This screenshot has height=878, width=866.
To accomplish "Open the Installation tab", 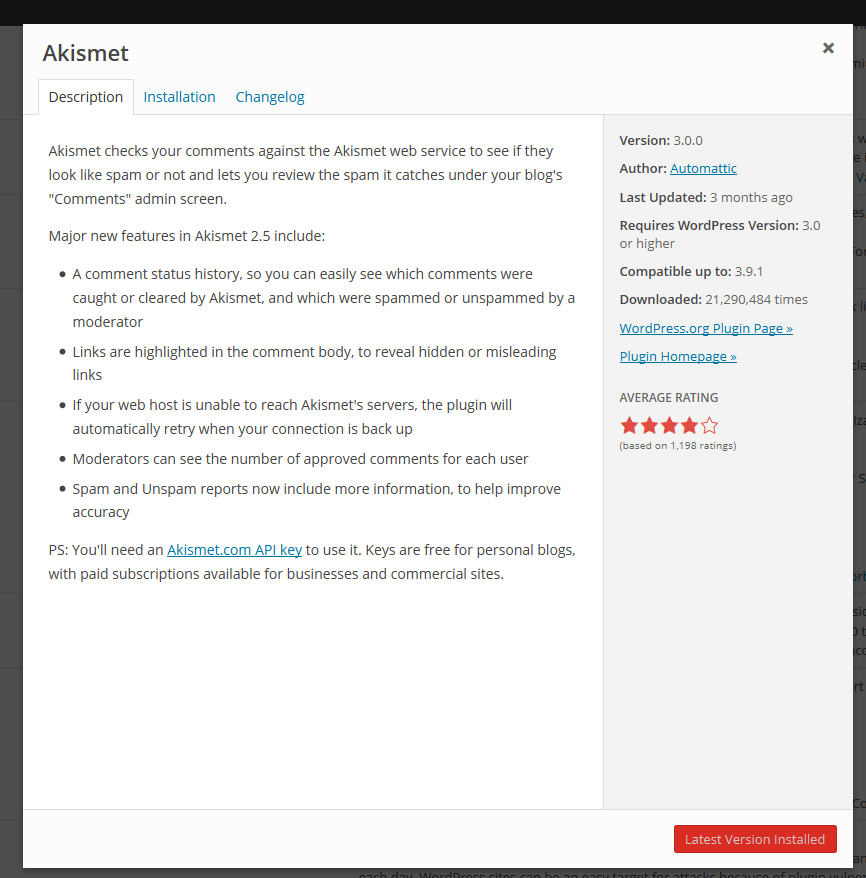I will (179, 97).
